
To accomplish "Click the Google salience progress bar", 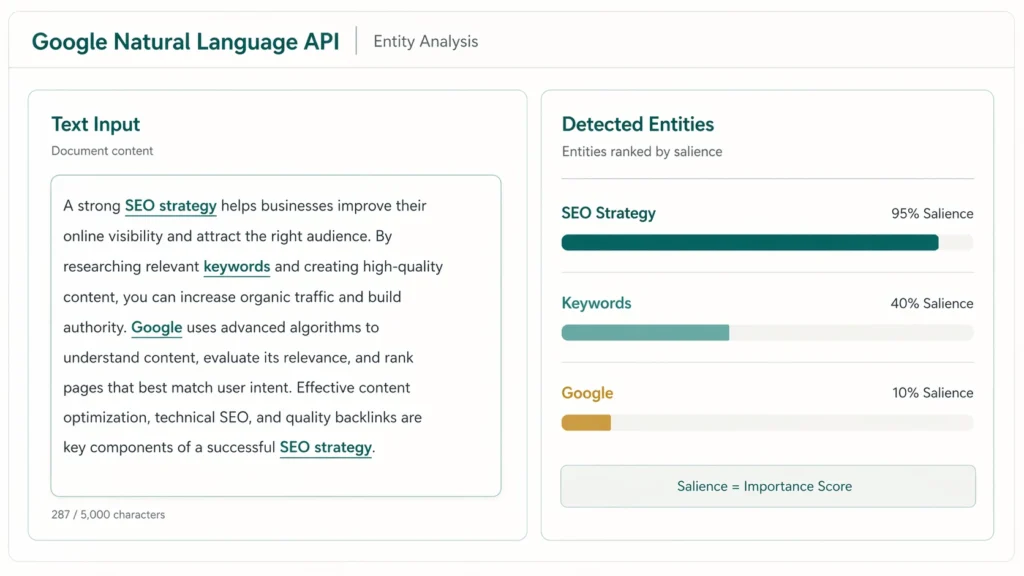I will coord(767,423).
